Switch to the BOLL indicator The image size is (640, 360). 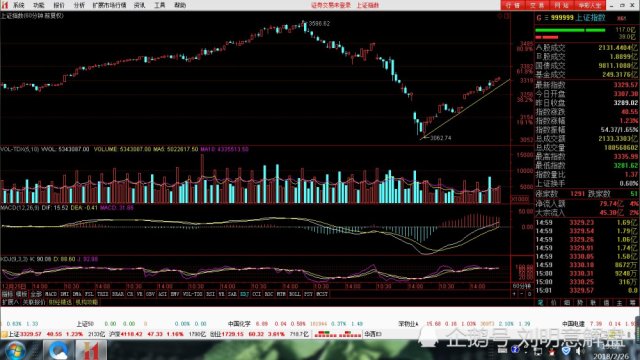pyautogui.click(x=294, y=294)
